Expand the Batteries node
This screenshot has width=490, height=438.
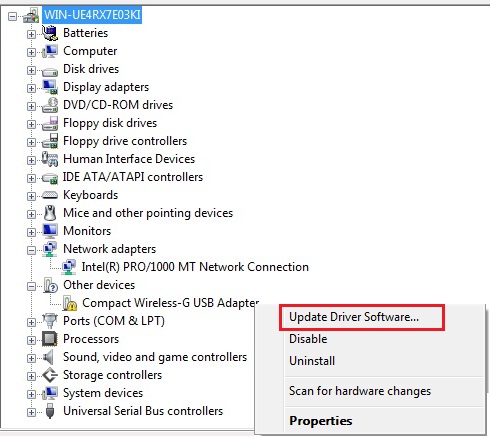(31, 34)
